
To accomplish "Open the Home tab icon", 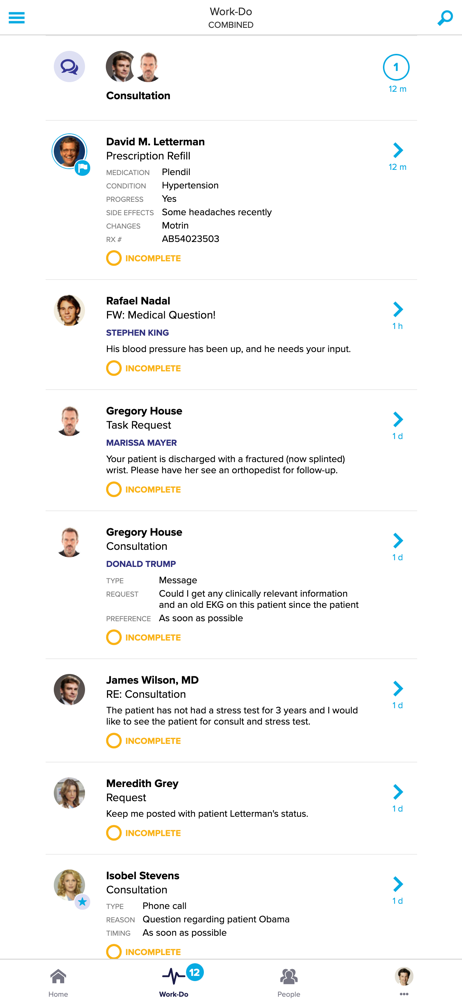I will pos(58,976).
